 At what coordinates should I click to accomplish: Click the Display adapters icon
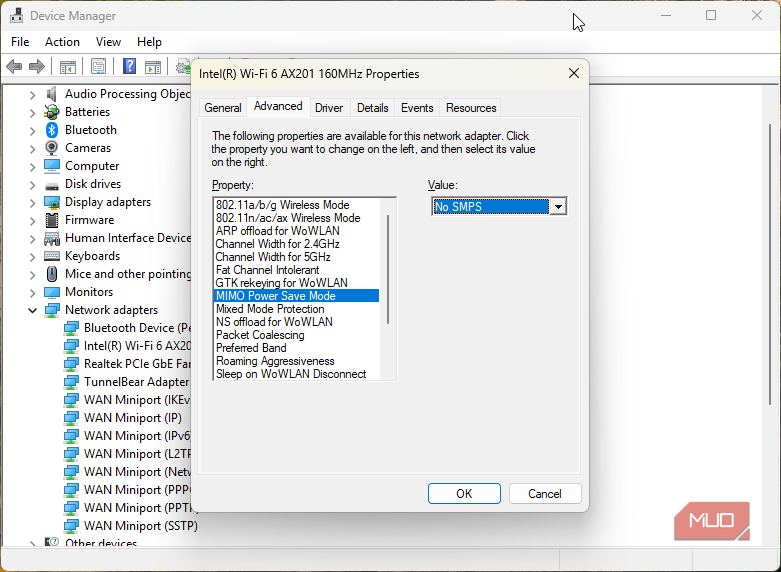pyautogui.click(x=52, y=202)
